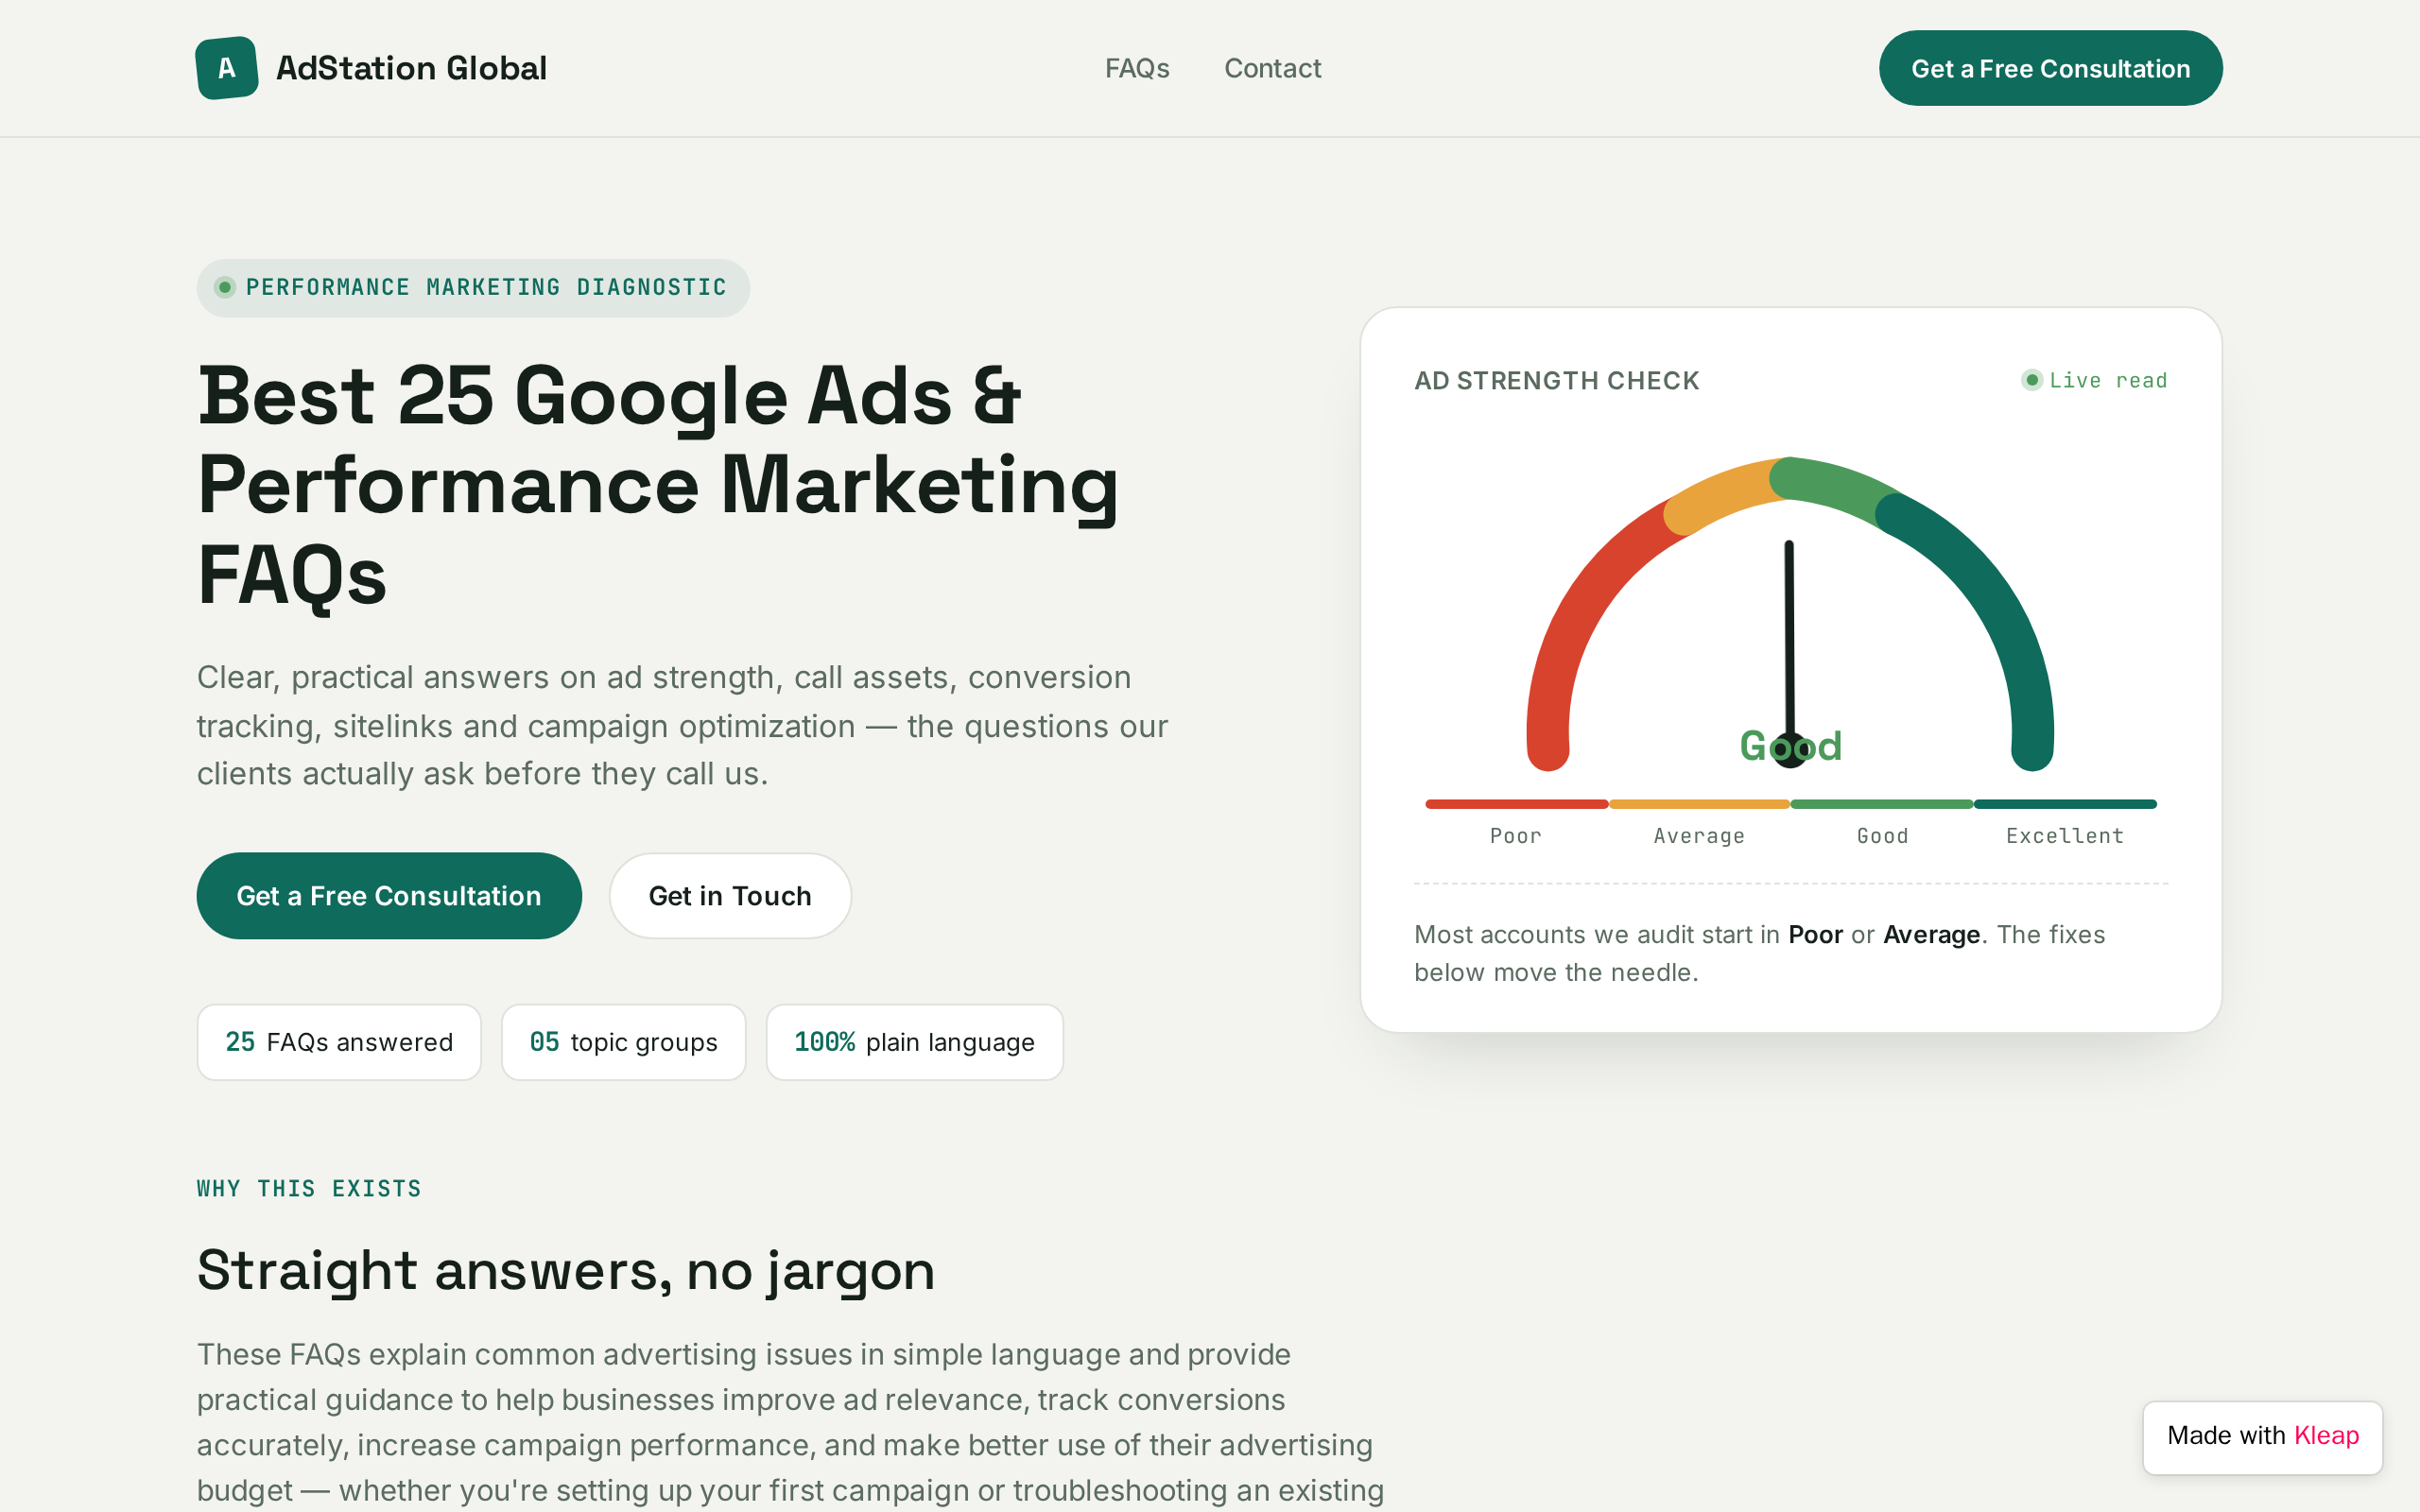The image size is (2420, 1512).
Task: Click the Get in Touch button
Action: click(730, 895)
